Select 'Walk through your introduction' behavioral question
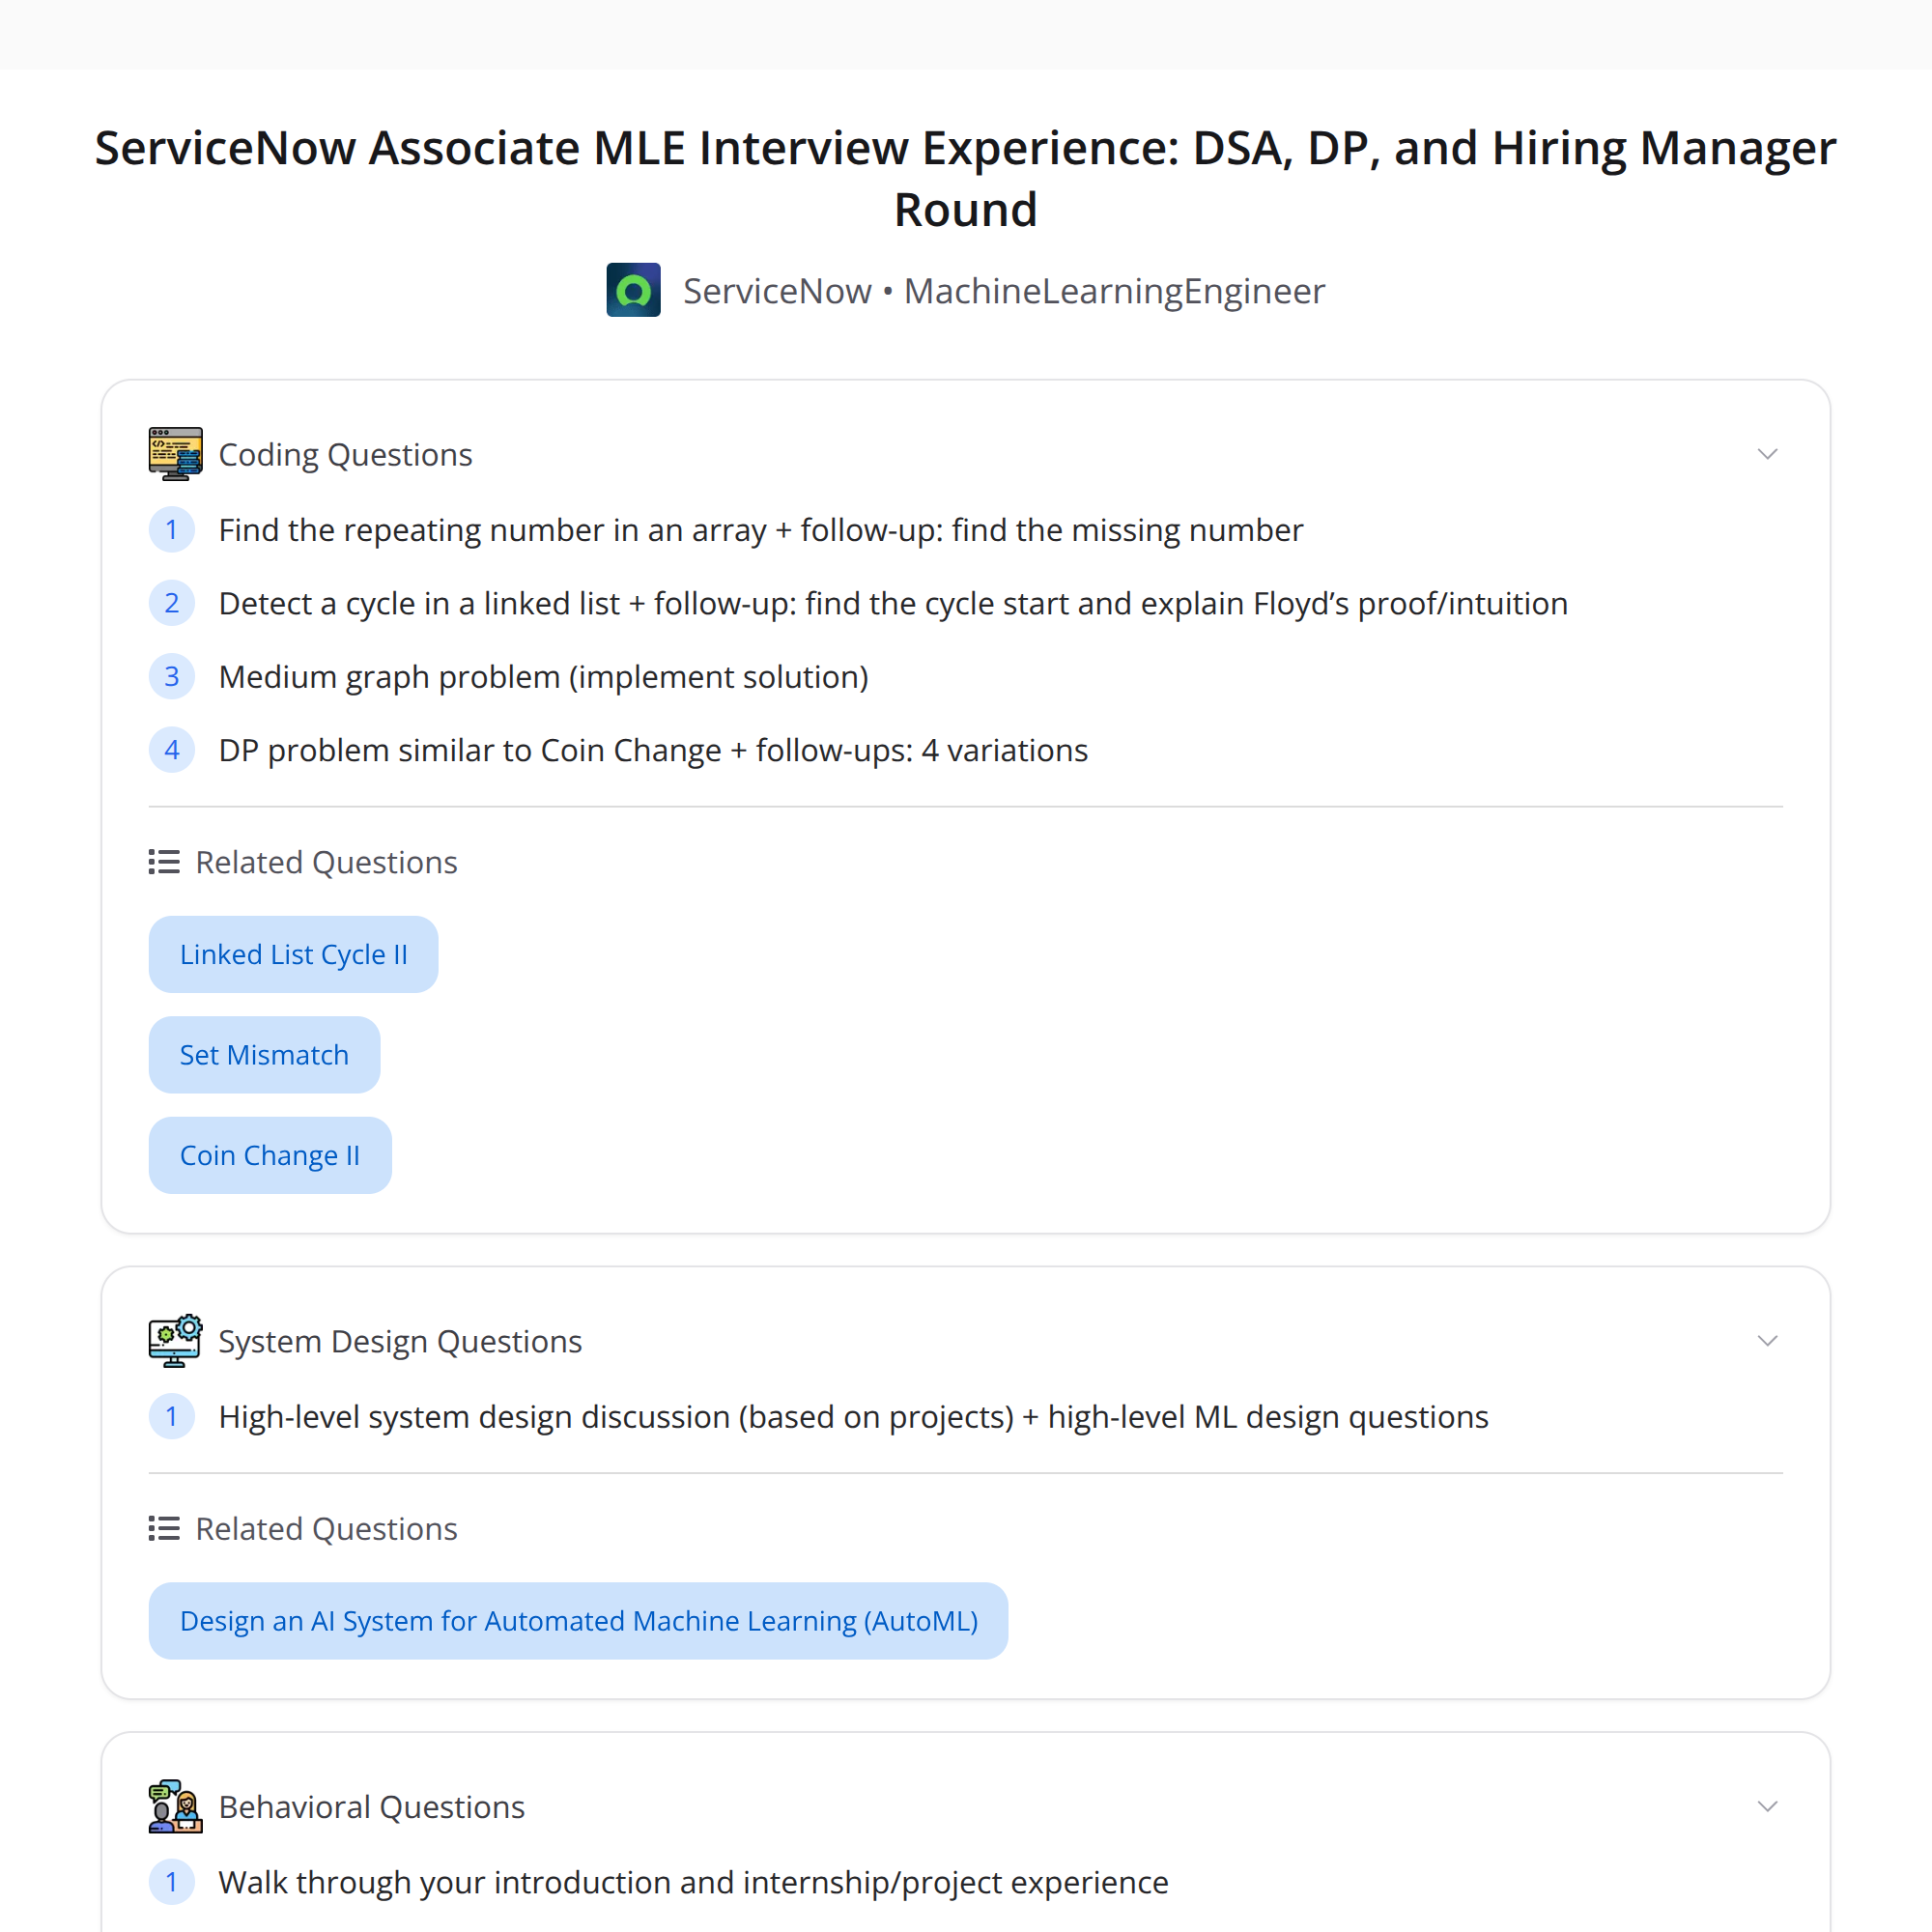 (693, 1882)
